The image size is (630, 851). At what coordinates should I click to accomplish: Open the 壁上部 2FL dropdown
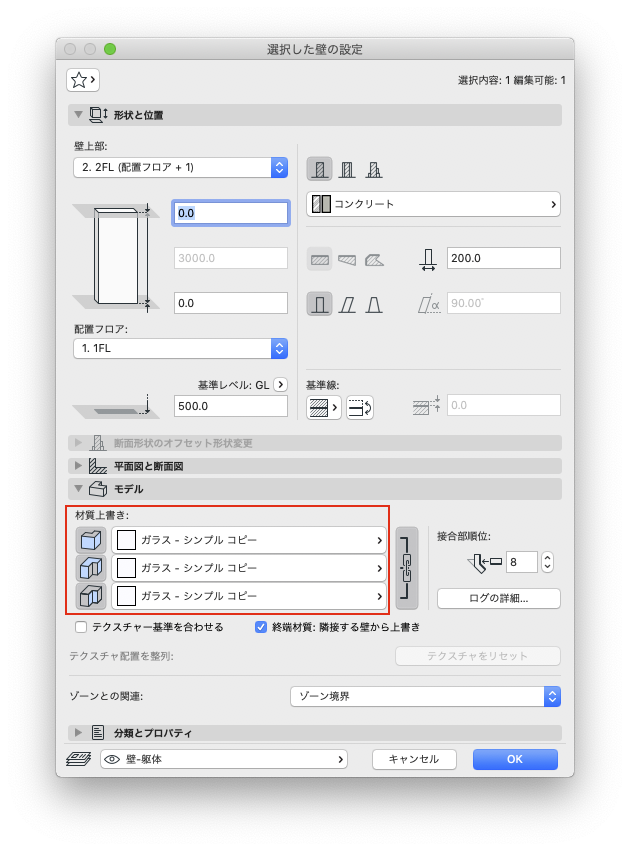coord(181,168)
